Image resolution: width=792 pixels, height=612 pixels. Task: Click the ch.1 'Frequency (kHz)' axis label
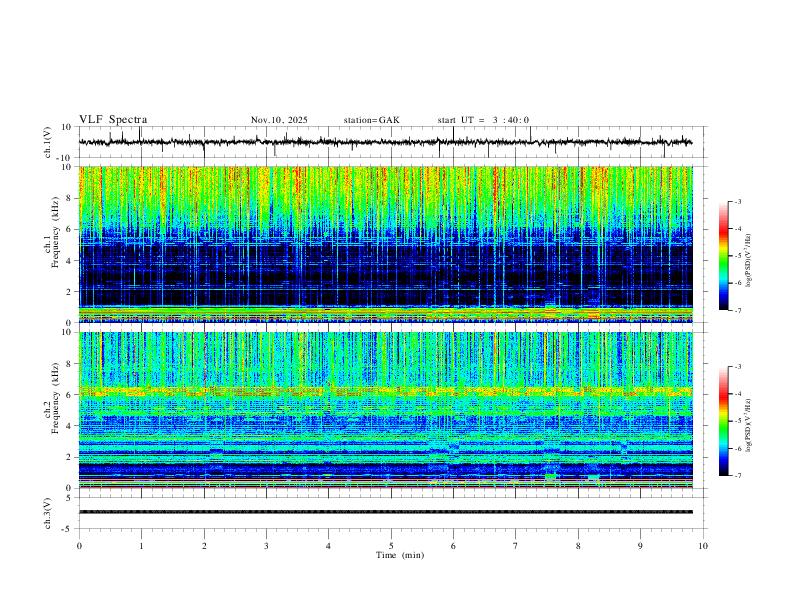[x=55, y=232]
